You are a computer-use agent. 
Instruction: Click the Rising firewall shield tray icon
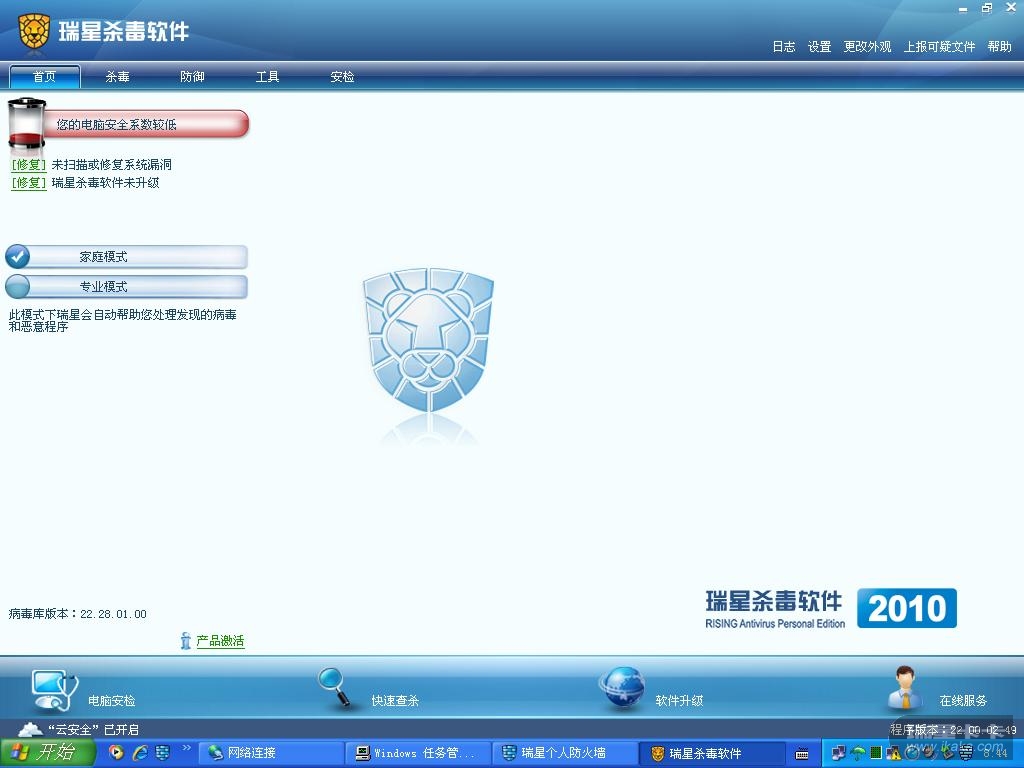click(x=965, y=754)
